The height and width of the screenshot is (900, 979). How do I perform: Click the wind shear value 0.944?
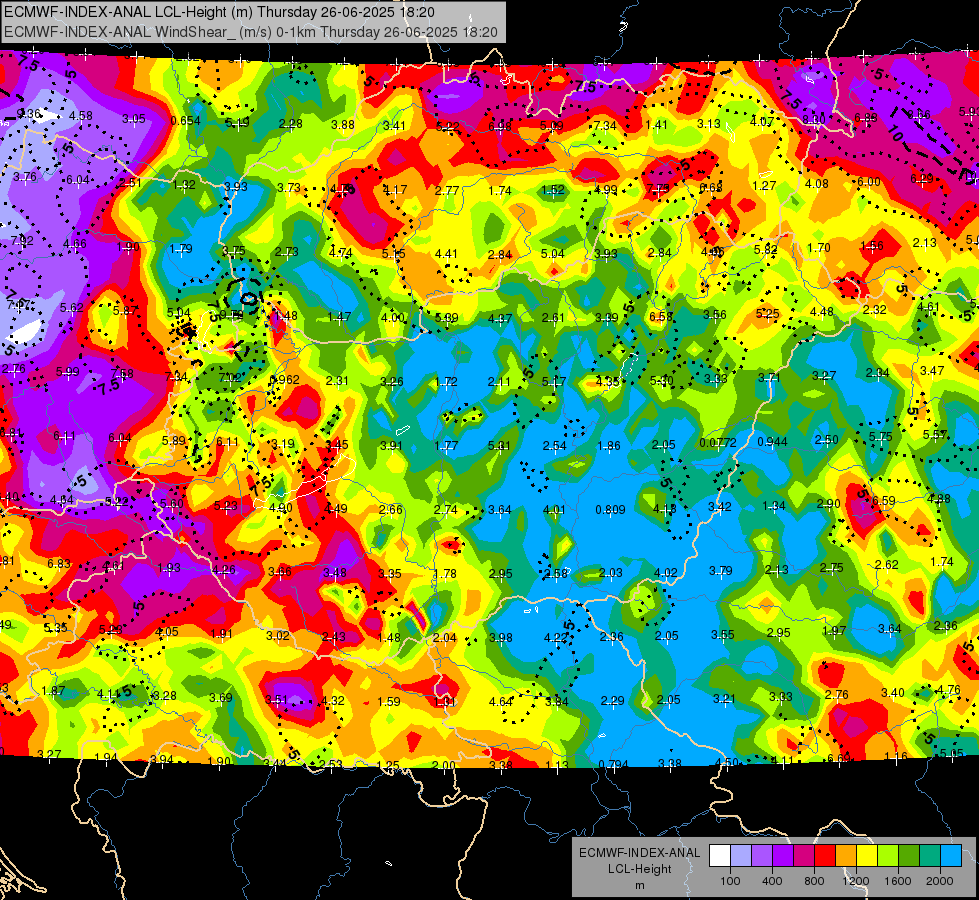point(772,442)
